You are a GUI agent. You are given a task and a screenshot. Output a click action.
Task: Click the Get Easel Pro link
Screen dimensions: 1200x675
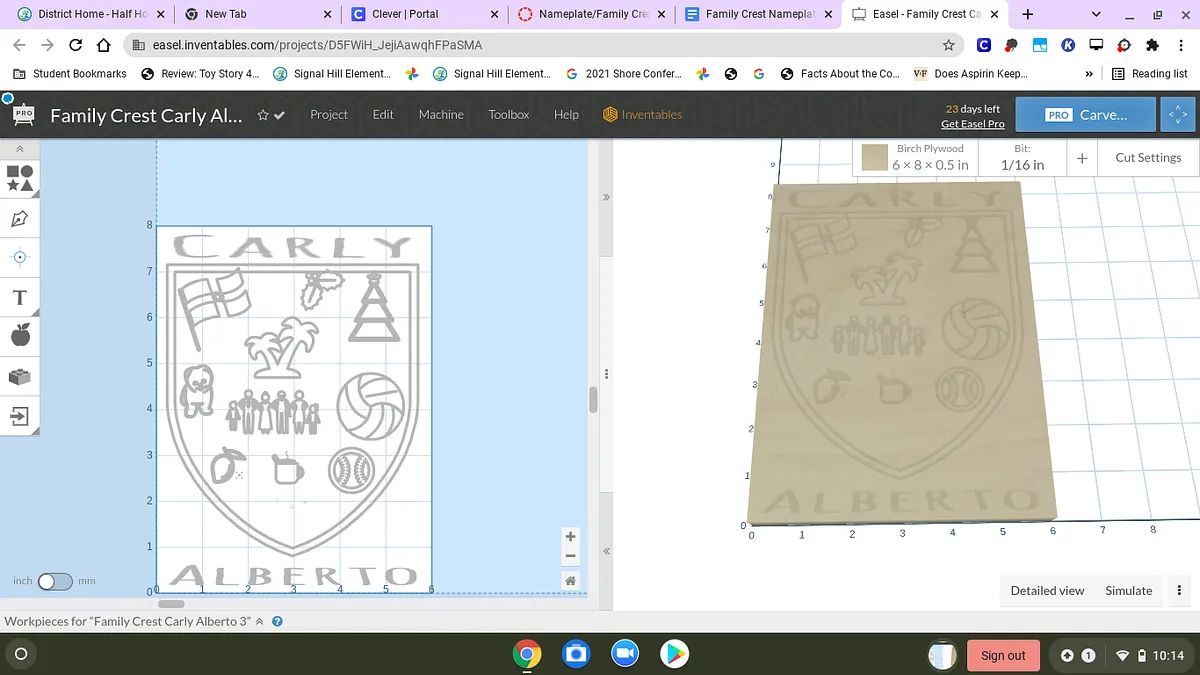coord(972,124)
